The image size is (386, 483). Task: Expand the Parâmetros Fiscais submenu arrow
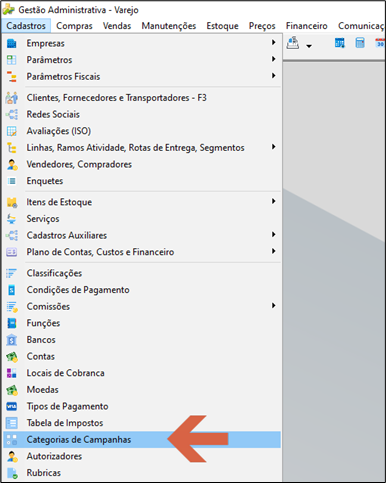pyautogui.click(x=273, y=76)
